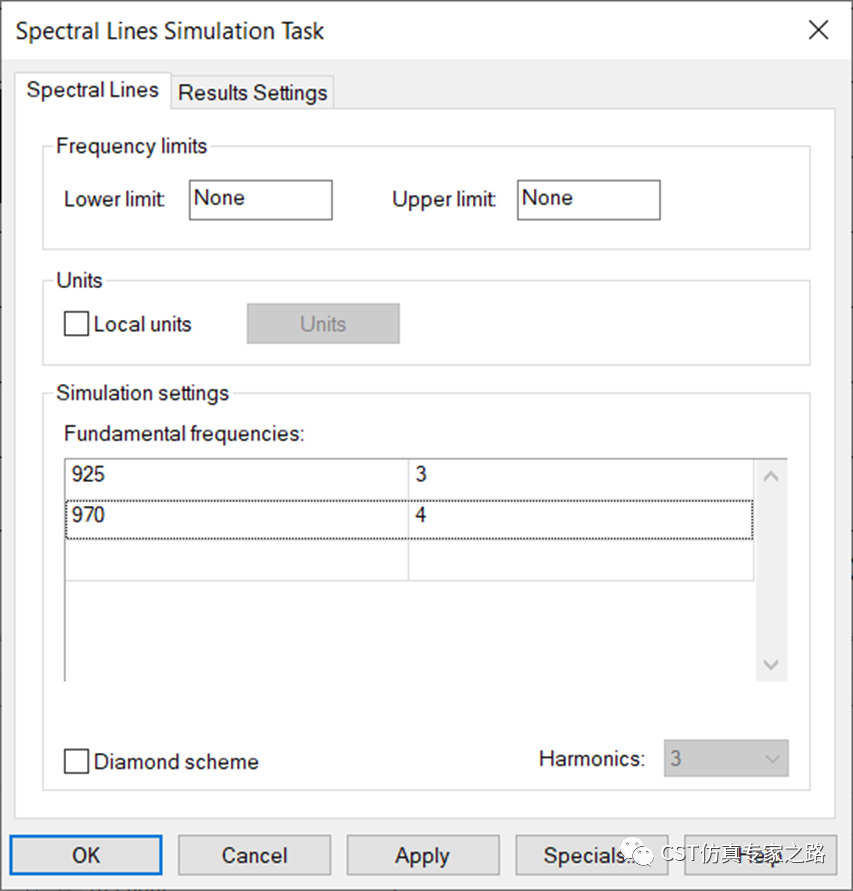
Task: Click the Apply button
Action: (422, 856)
